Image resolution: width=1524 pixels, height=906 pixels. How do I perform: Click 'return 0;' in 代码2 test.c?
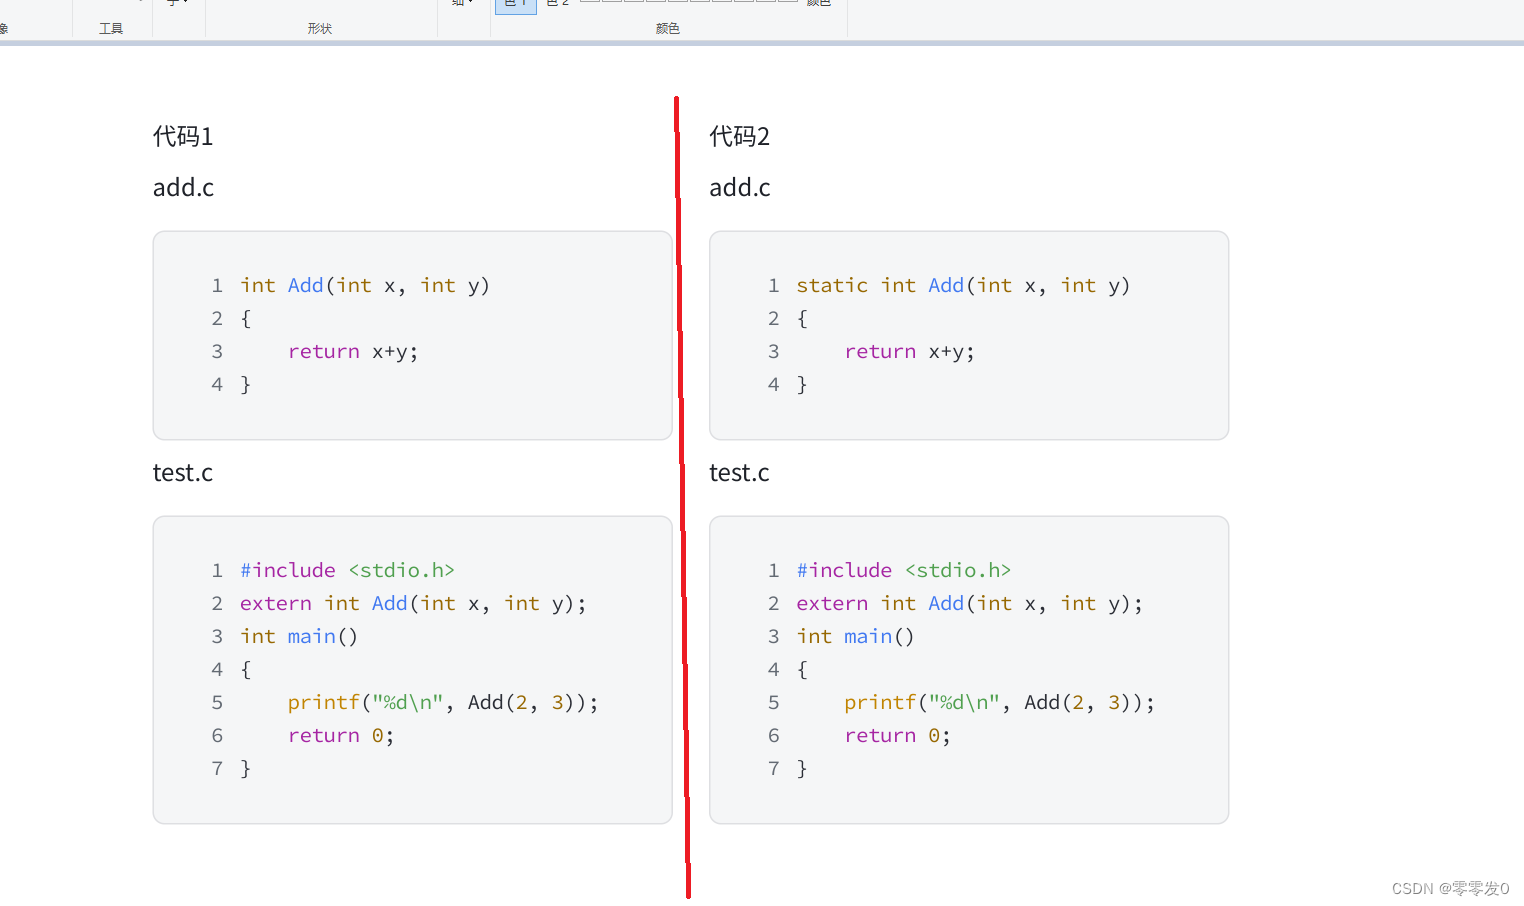(897, 735)
